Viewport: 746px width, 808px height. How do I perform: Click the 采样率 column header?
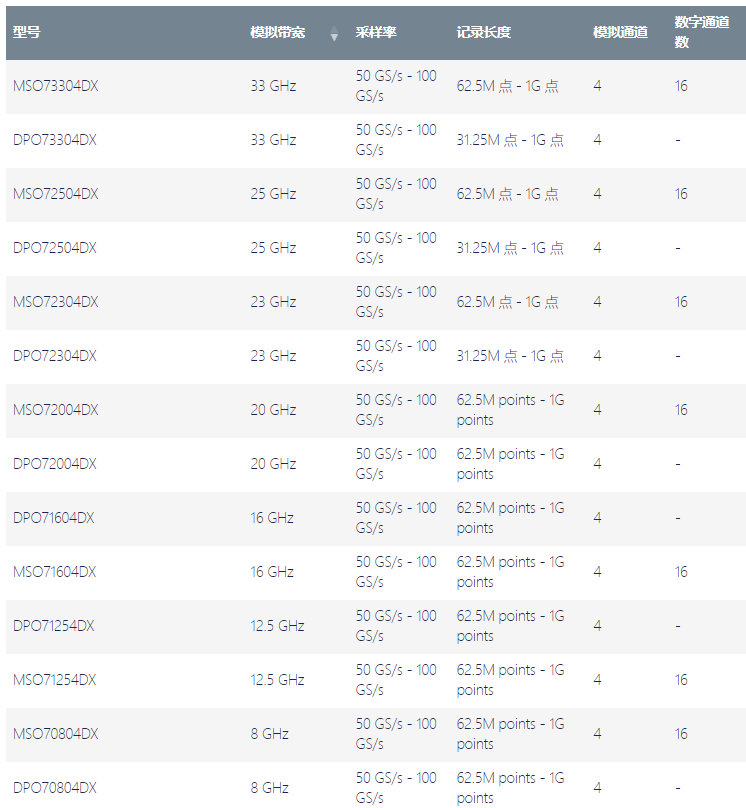click(x=376, y=32)
